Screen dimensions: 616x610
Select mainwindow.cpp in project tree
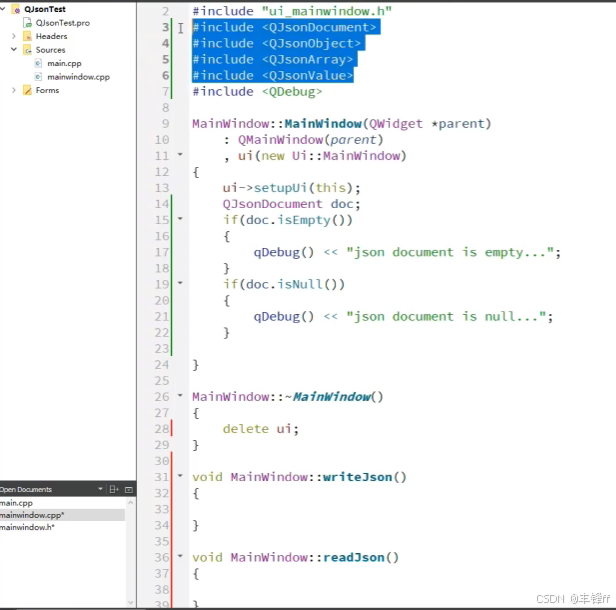click(x=78, y=77)
